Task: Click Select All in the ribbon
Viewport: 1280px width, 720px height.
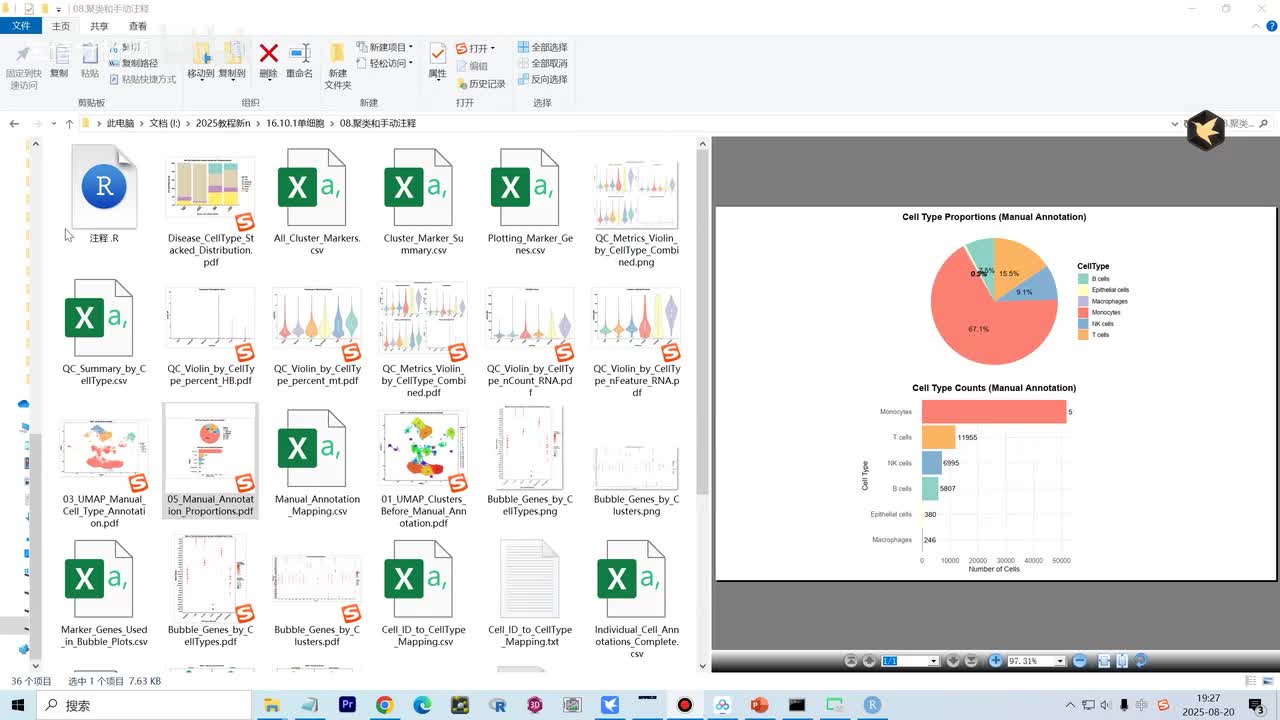Action: pos(543,47)
